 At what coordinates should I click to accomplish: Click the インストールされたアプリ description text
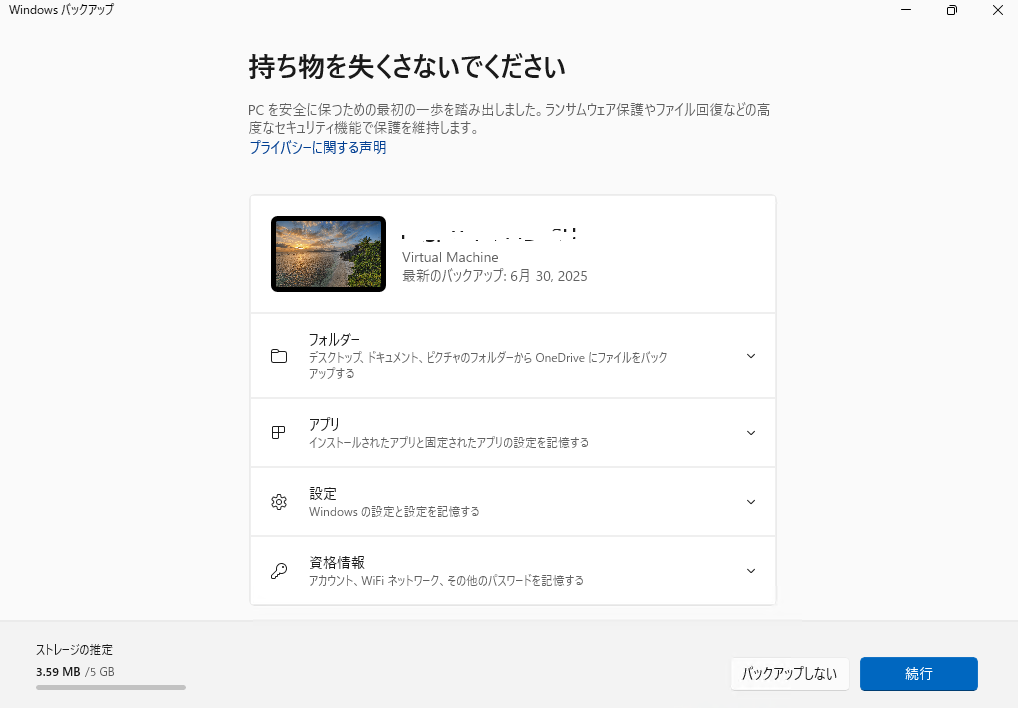coord(449,443)
